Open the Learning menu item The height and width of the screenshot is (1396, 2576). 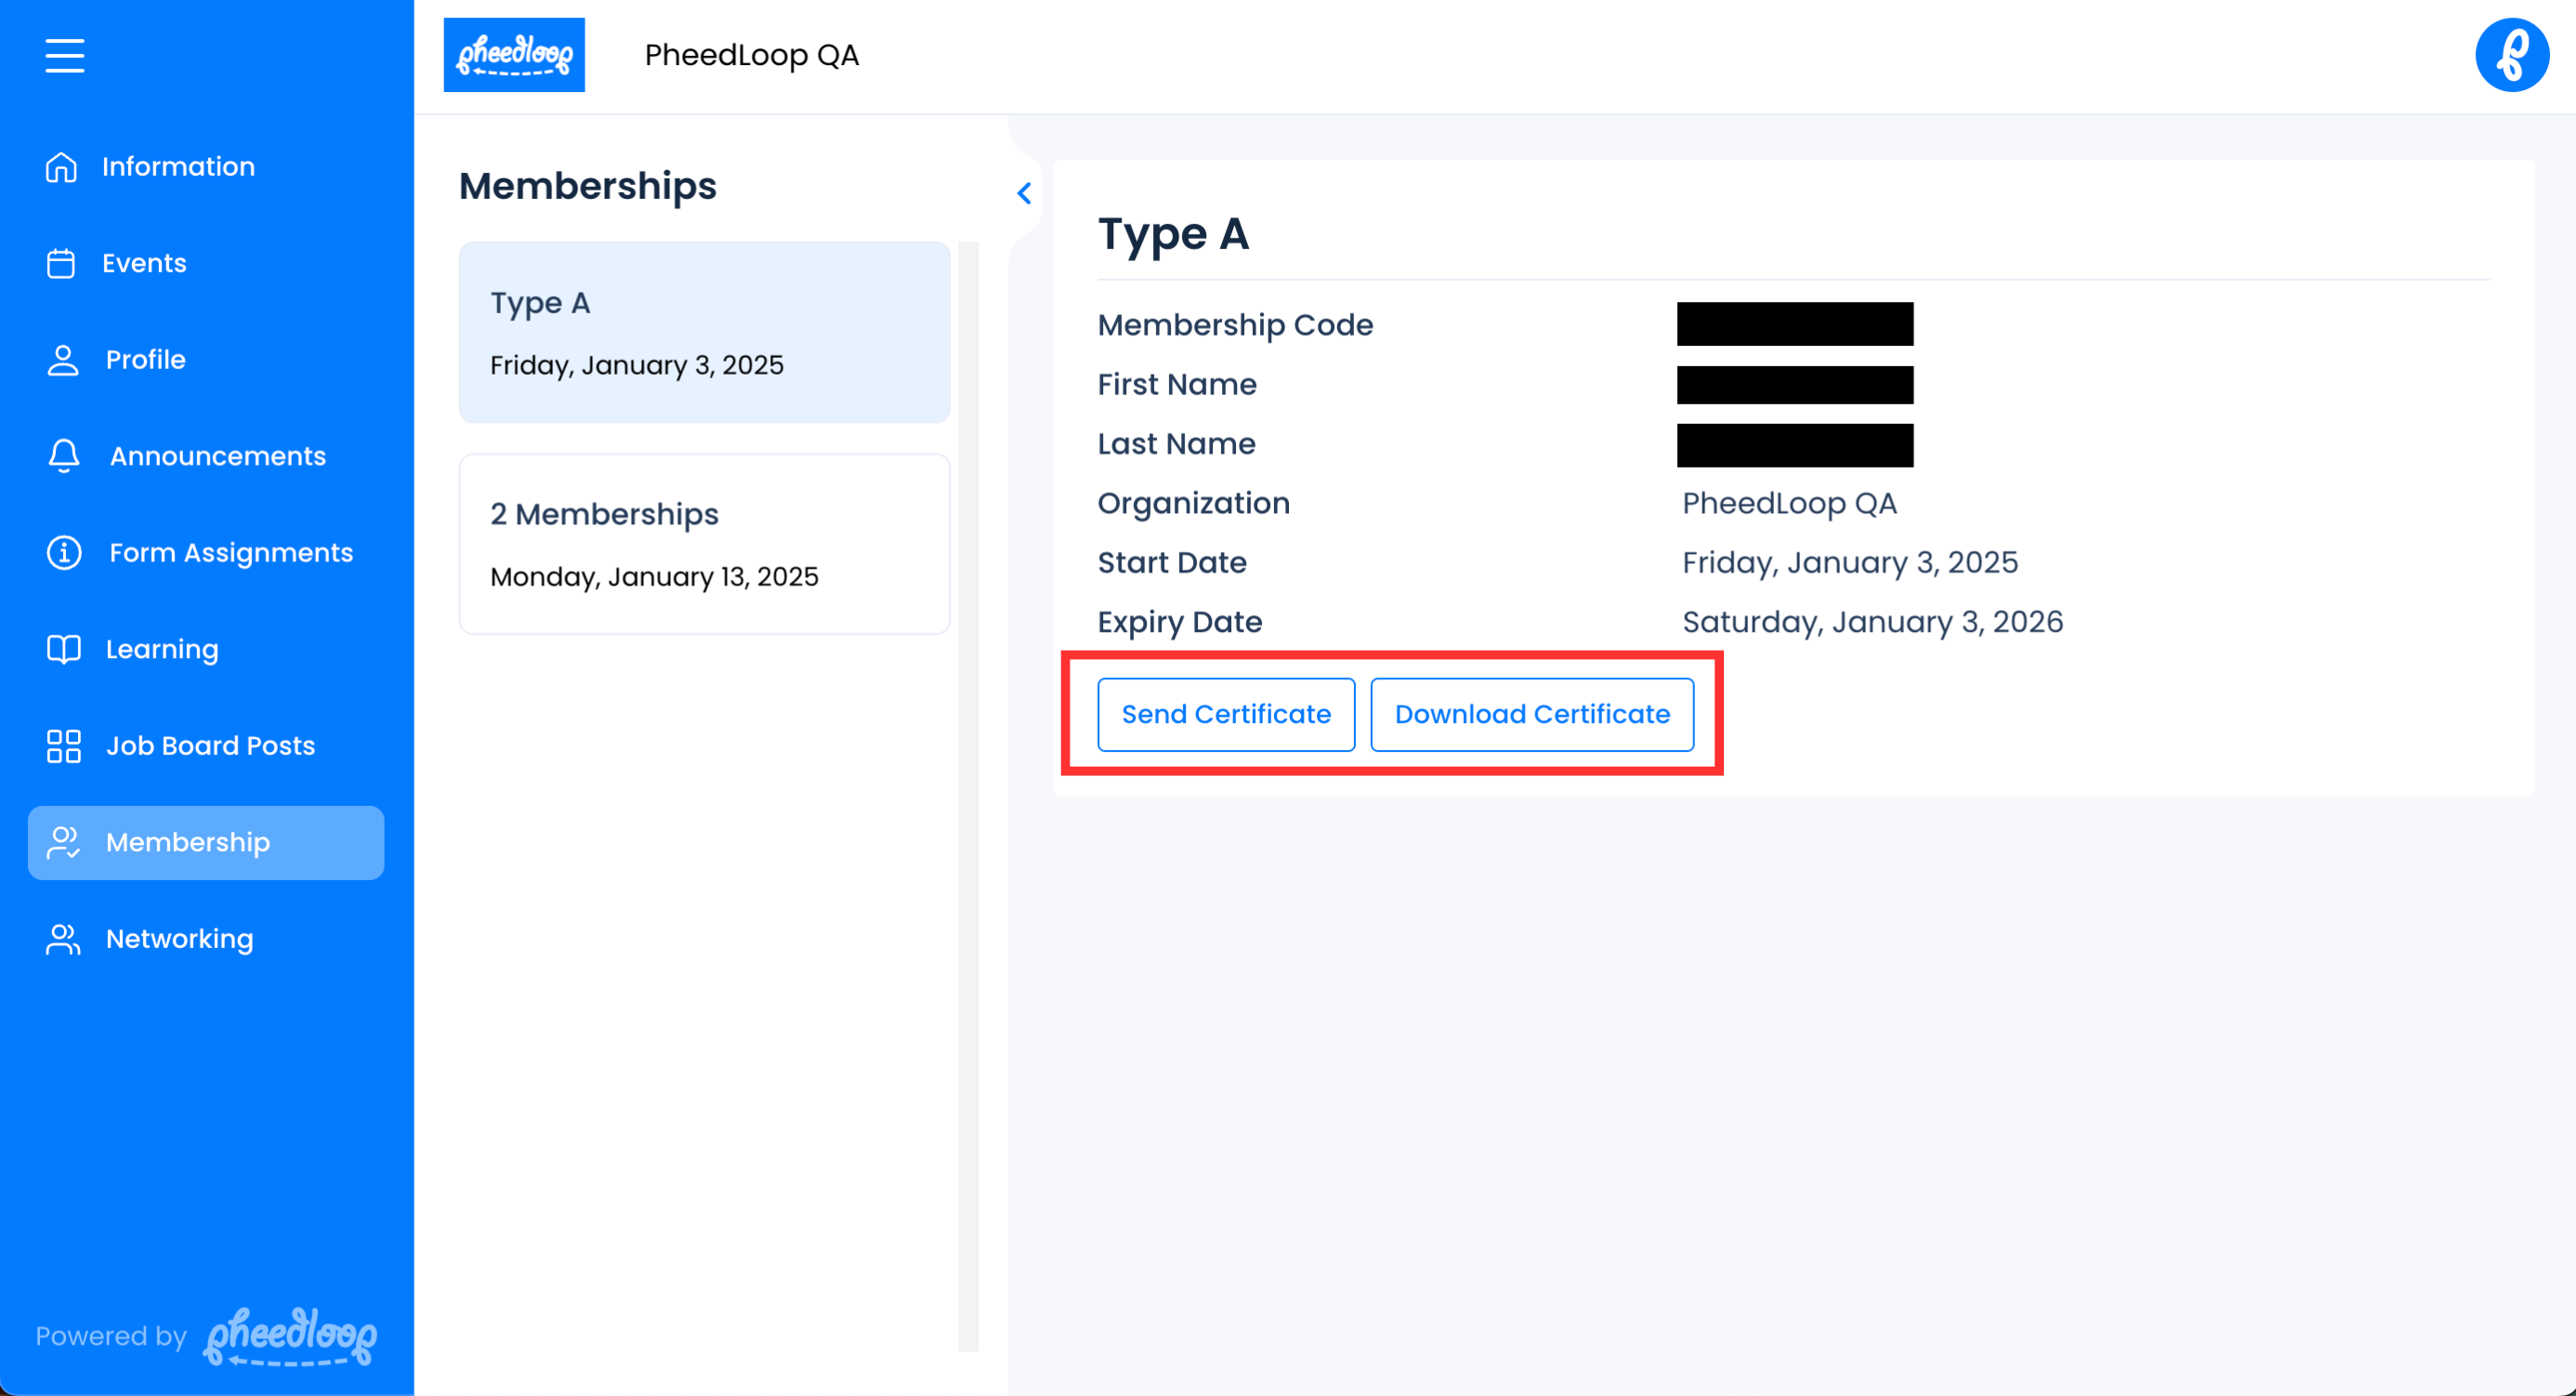[162, 649]
